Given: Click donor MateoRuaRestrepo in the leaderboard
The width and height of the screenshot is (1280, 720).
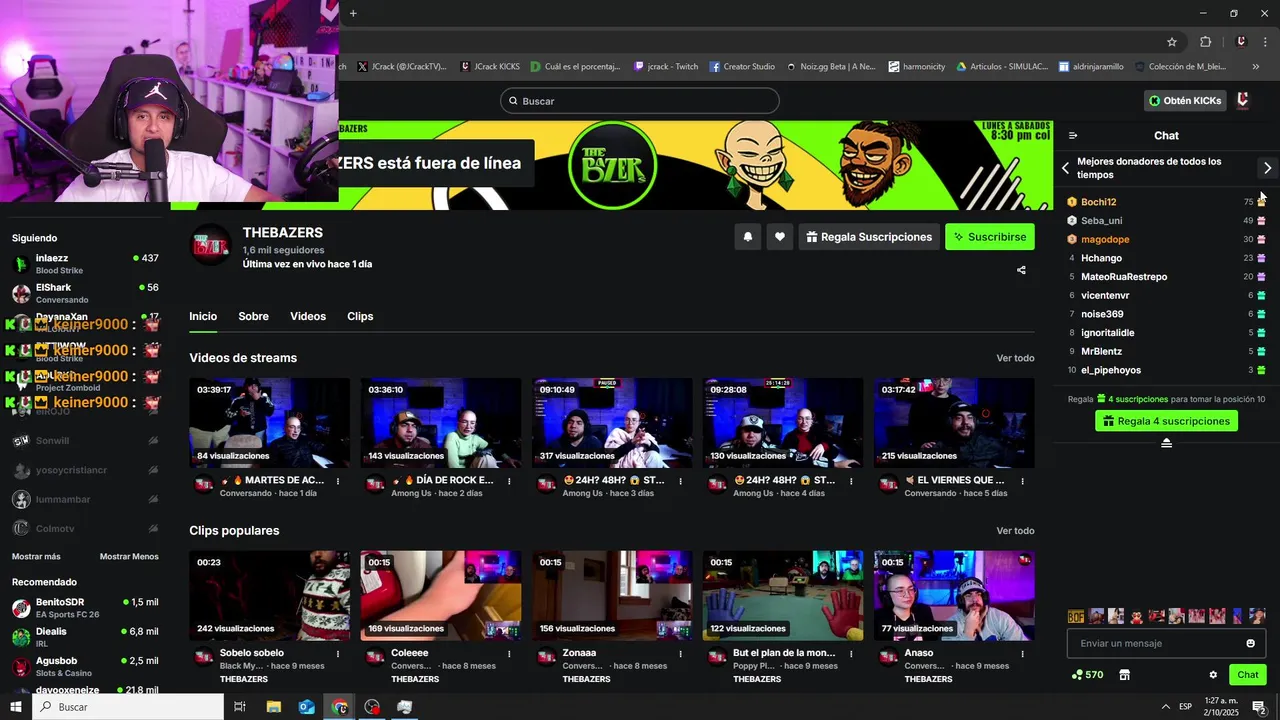Looking at the screenshot, I should [1124, 277].
